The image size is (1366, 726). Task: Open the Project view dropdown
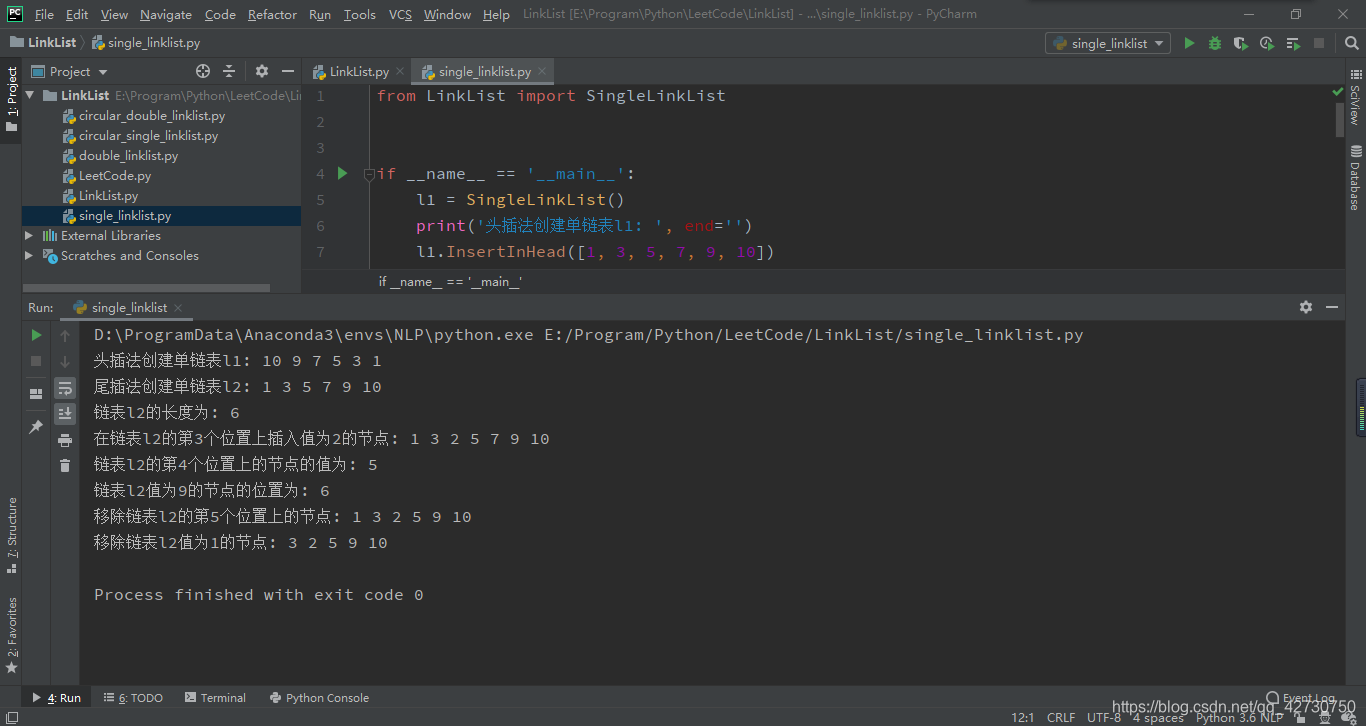coord(70,71)
